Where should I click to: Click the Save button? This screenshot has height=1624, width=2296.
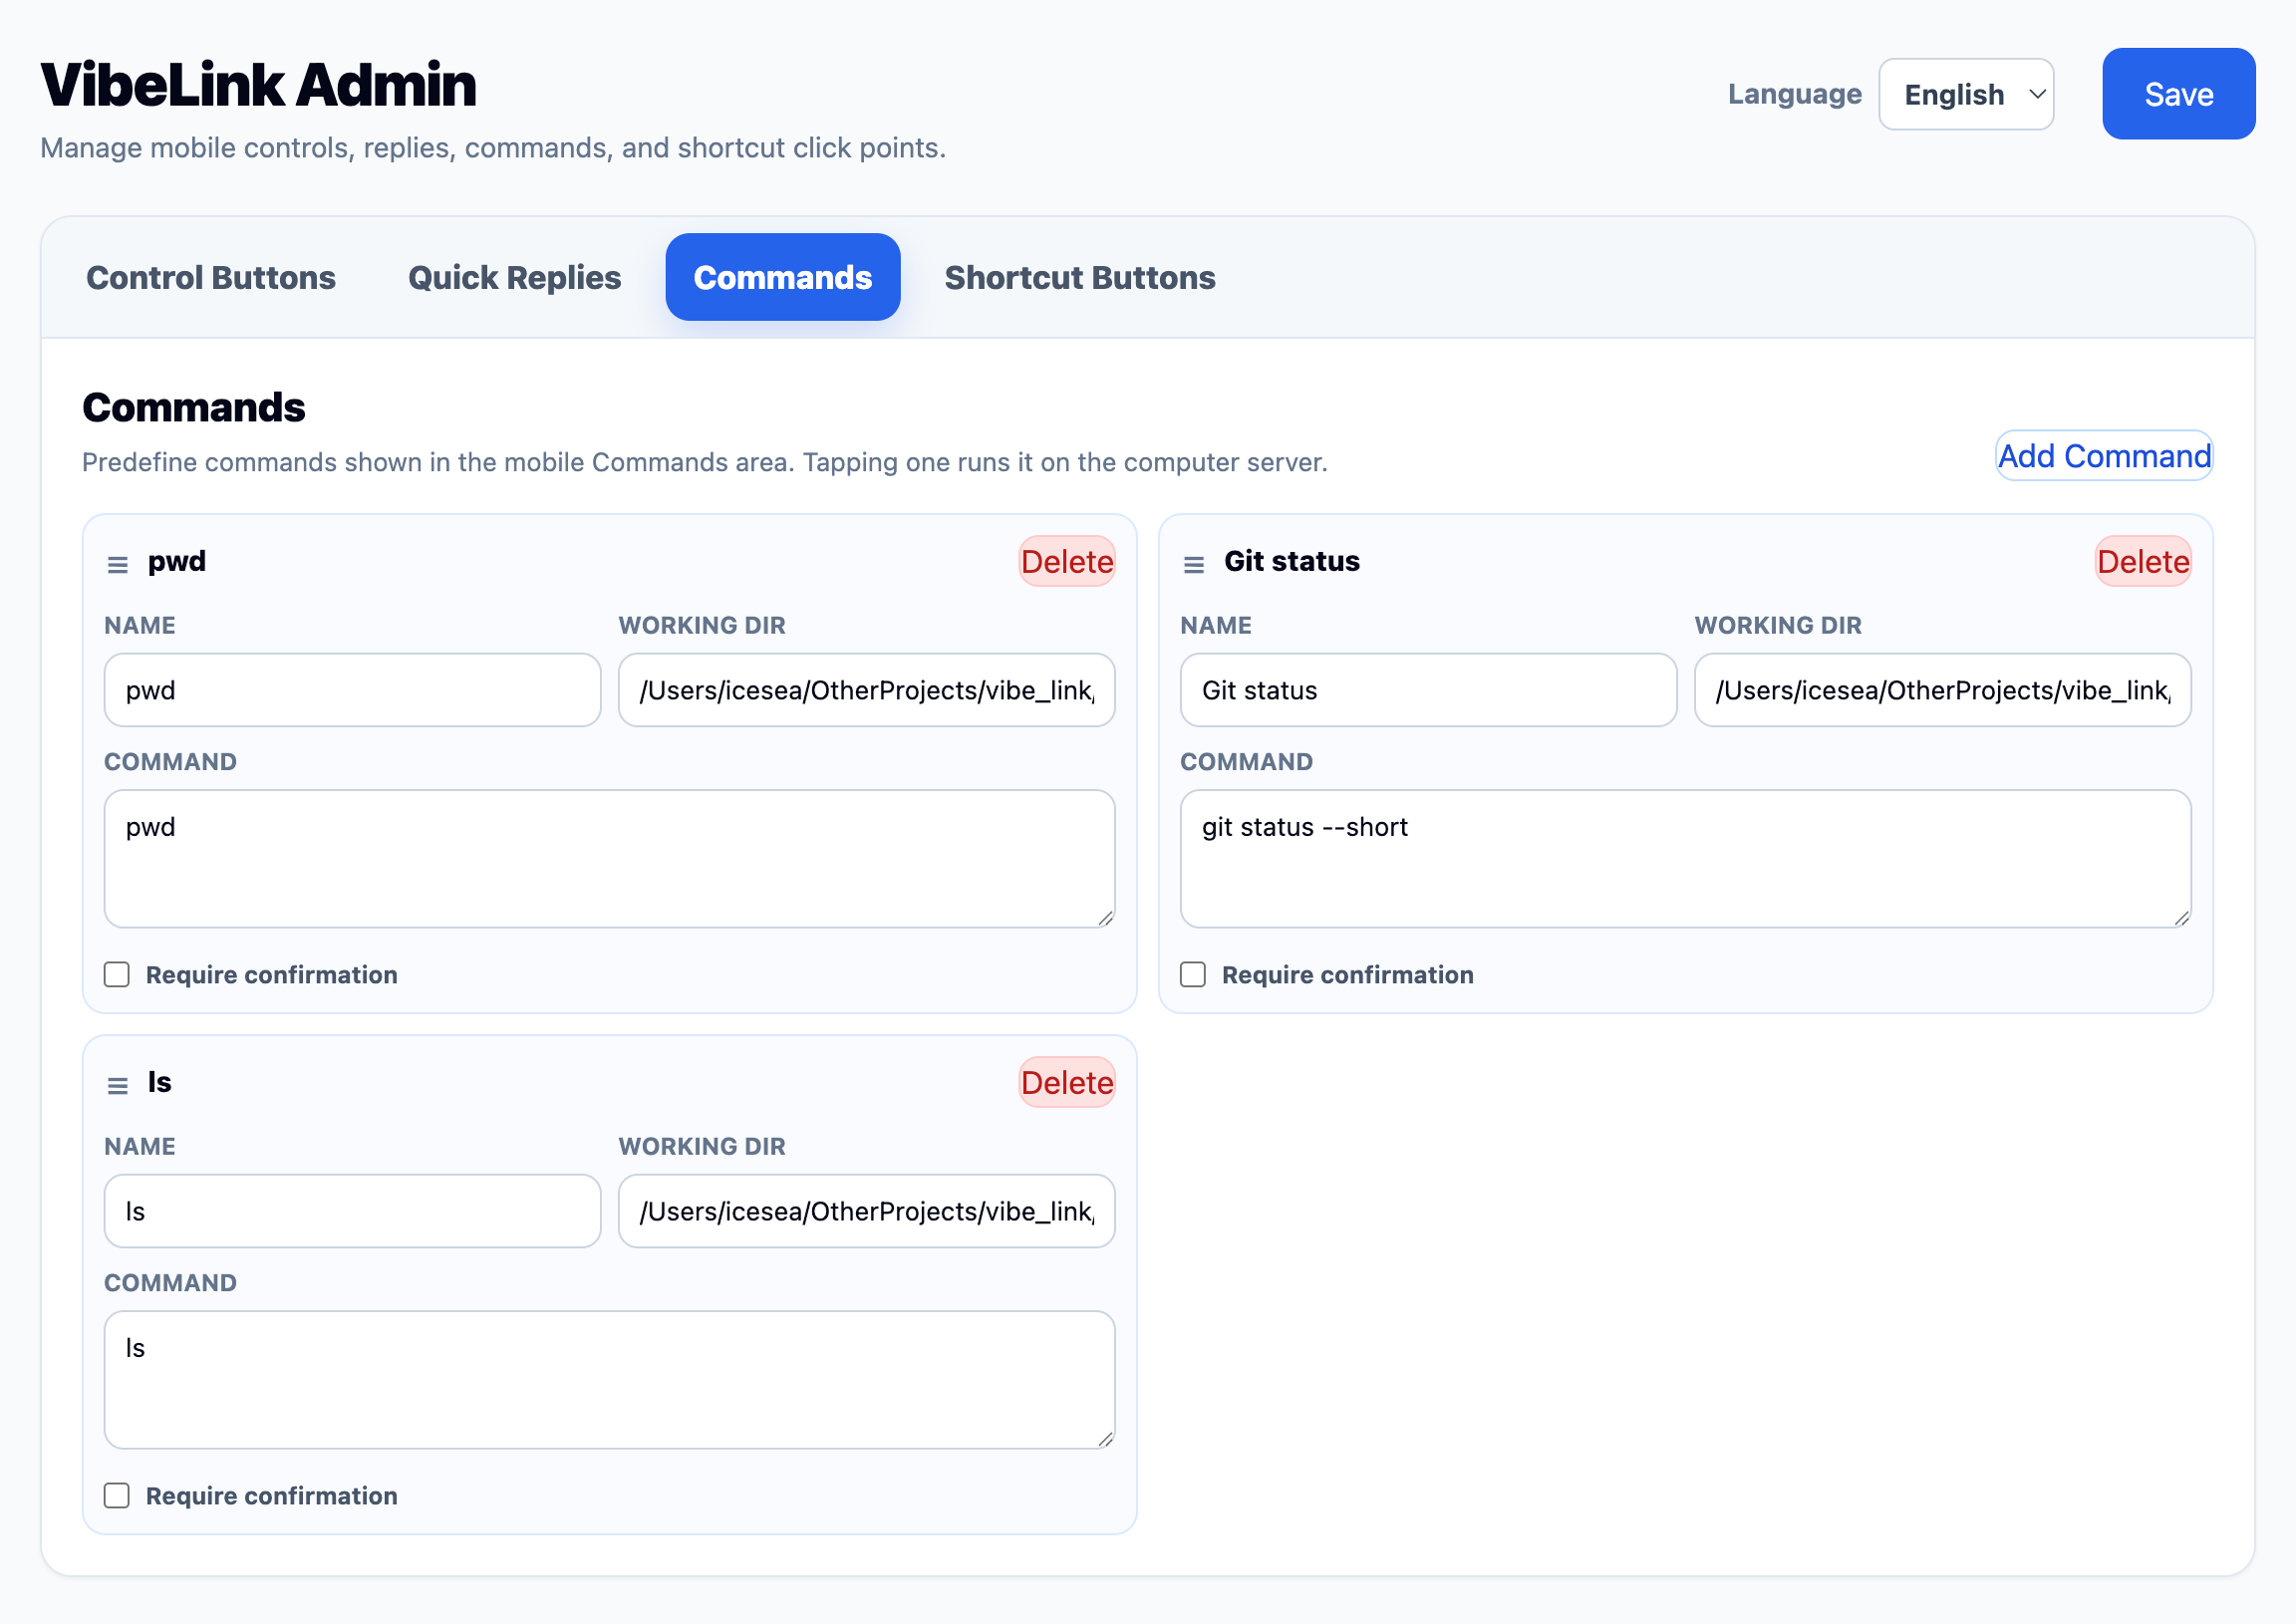(x=2178, y=93)
